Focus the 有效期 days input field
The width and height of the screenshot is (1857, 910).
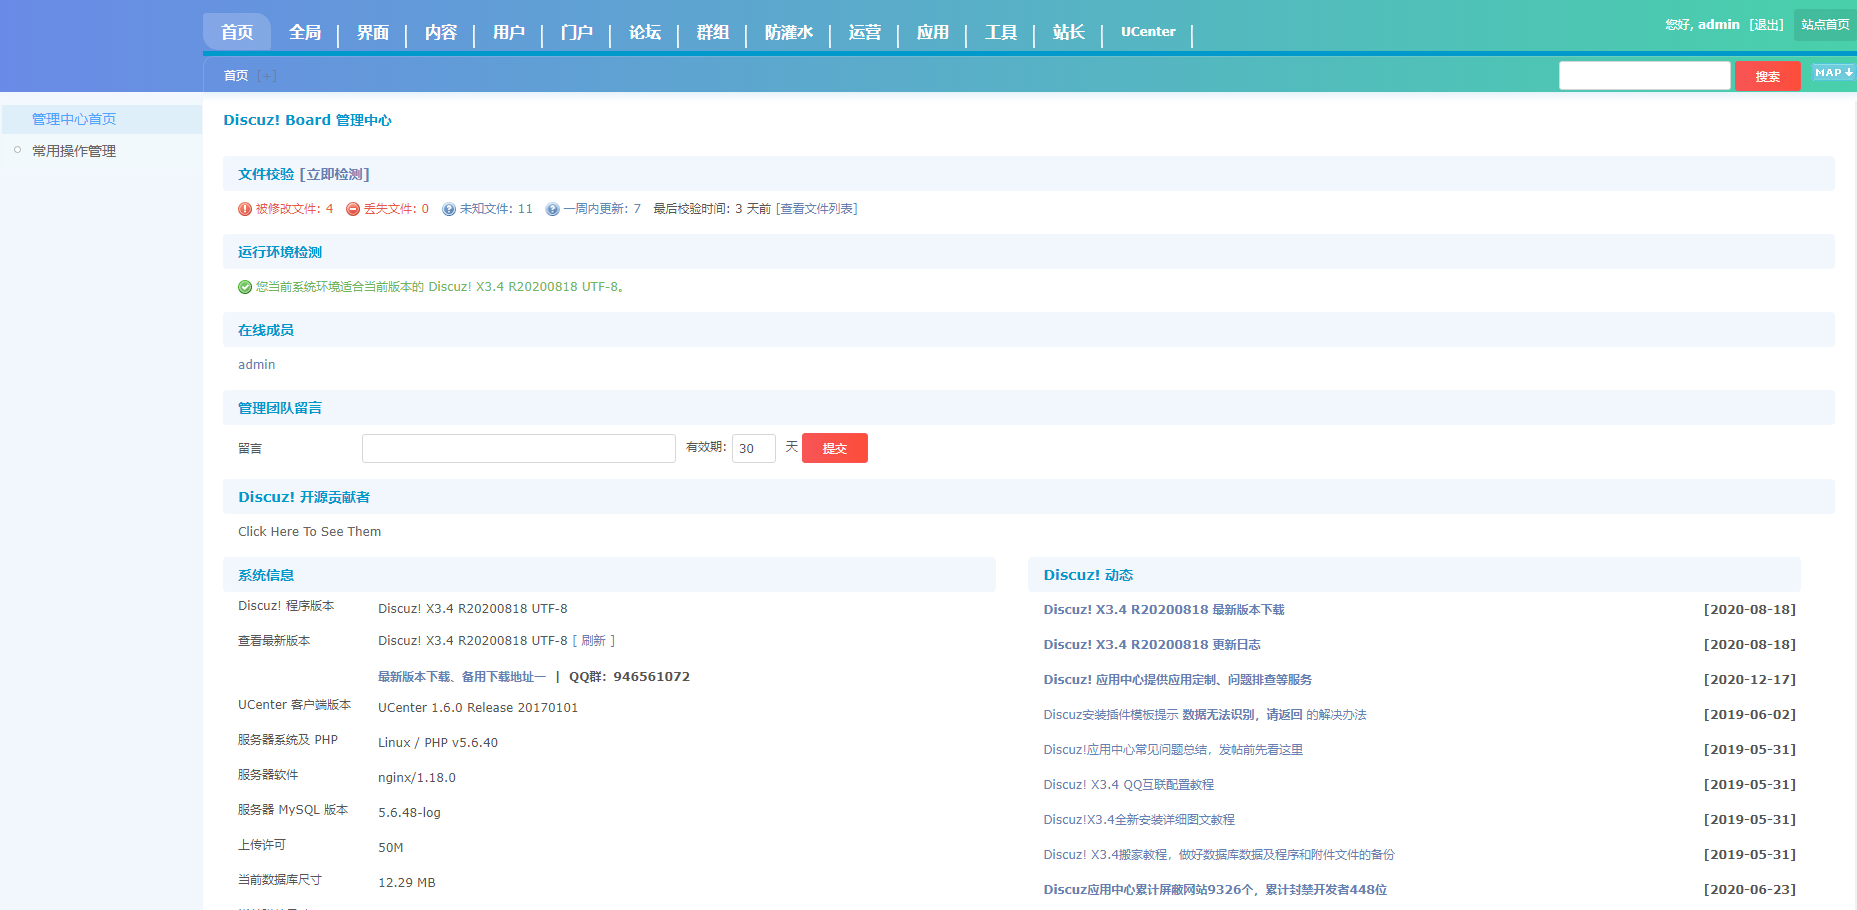[x=754, y=448]
